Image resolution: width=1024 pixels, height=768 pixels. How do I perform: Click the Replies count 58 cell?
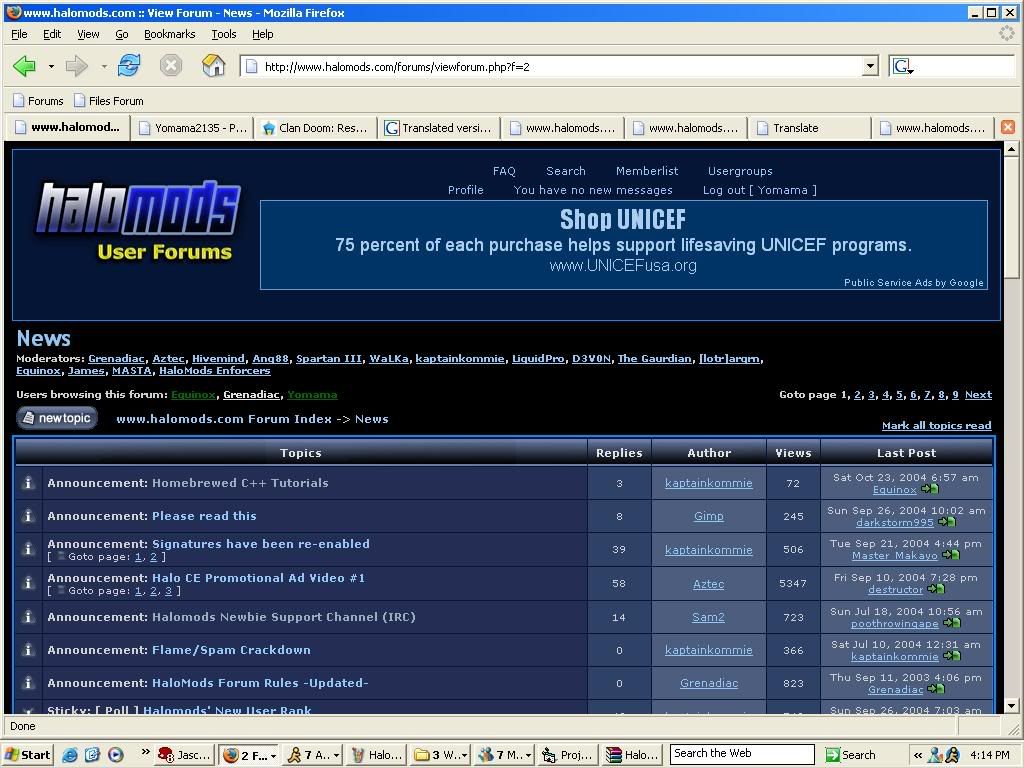619,583
